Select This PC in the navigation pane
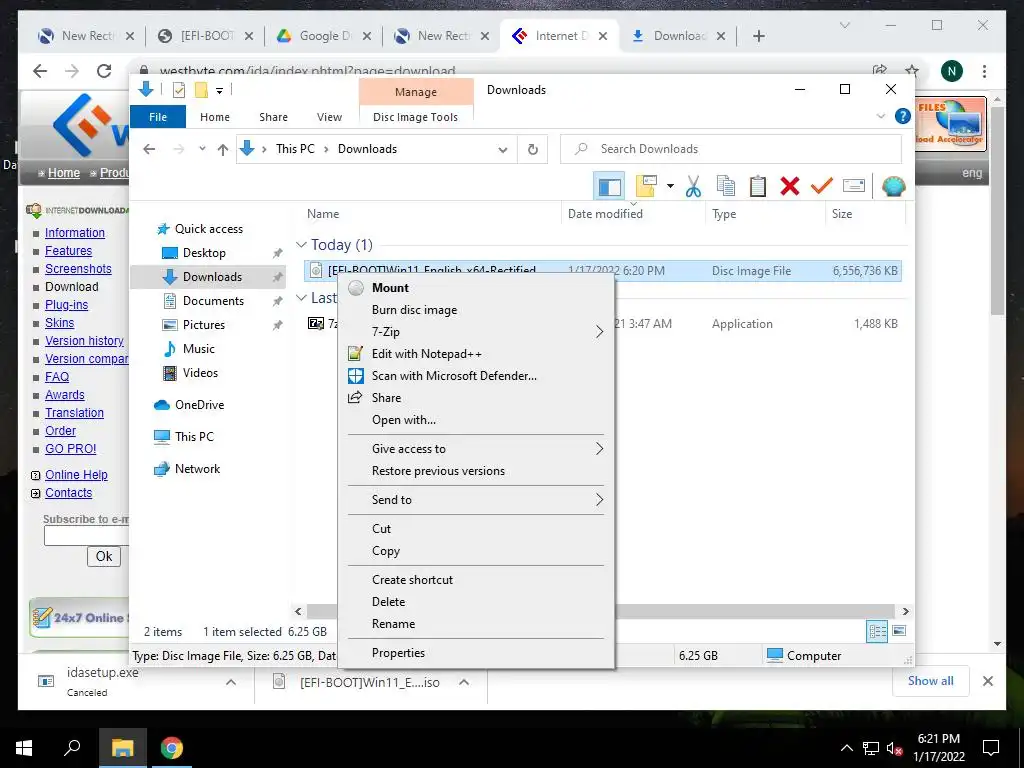Viewport: 1024px width, 768px height. pyautogui.click(x=194, y=437)
